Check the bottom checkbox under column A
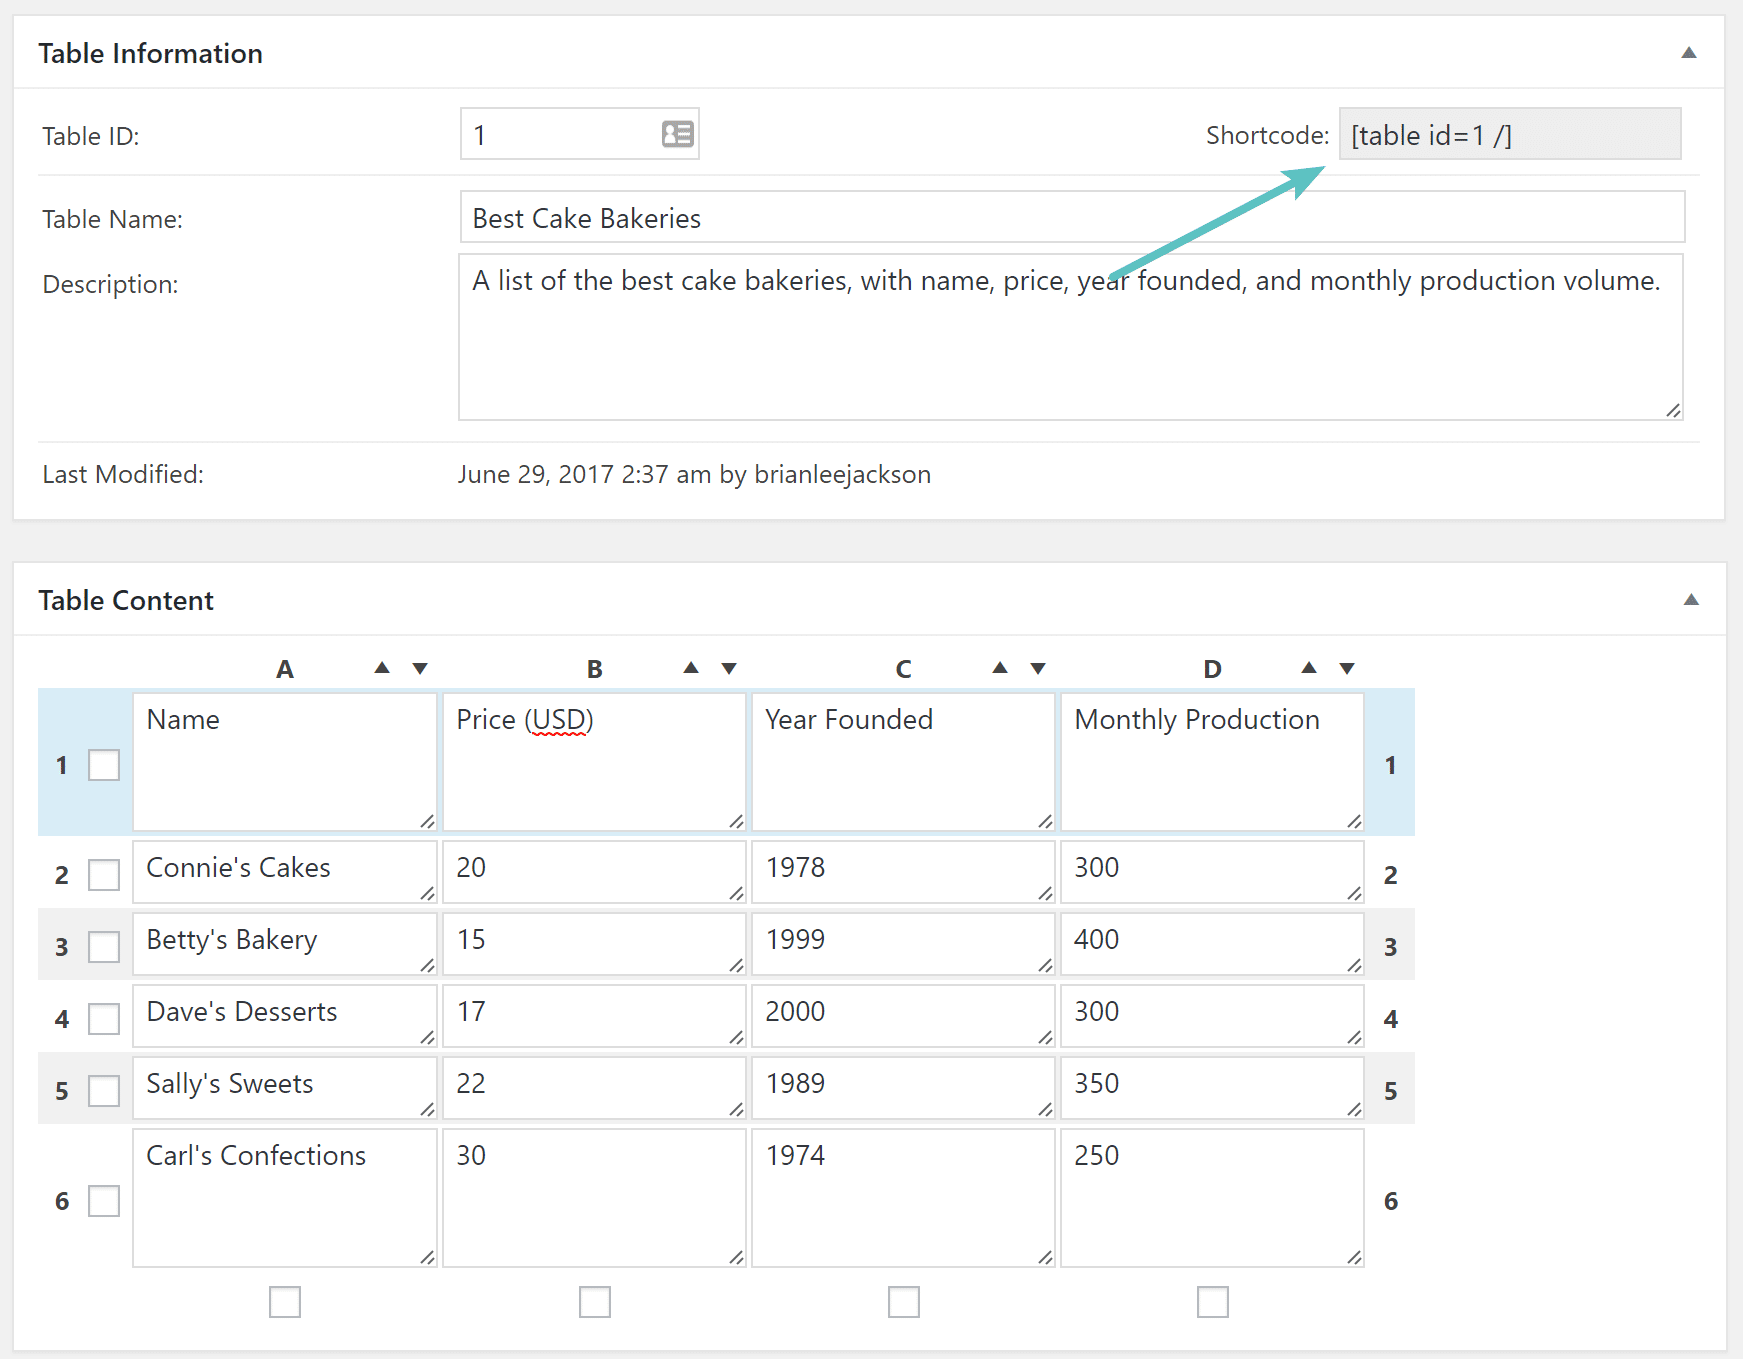 (285, 1302)
